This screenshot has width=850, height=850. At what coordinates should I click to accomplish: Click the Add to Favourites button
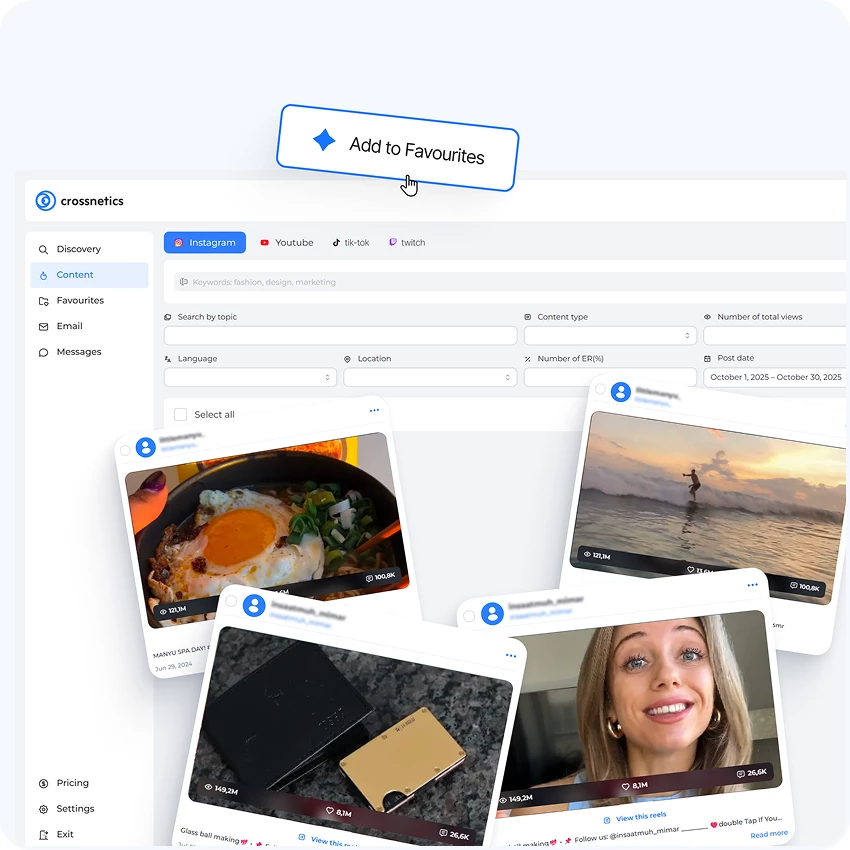tap(398, 147)
